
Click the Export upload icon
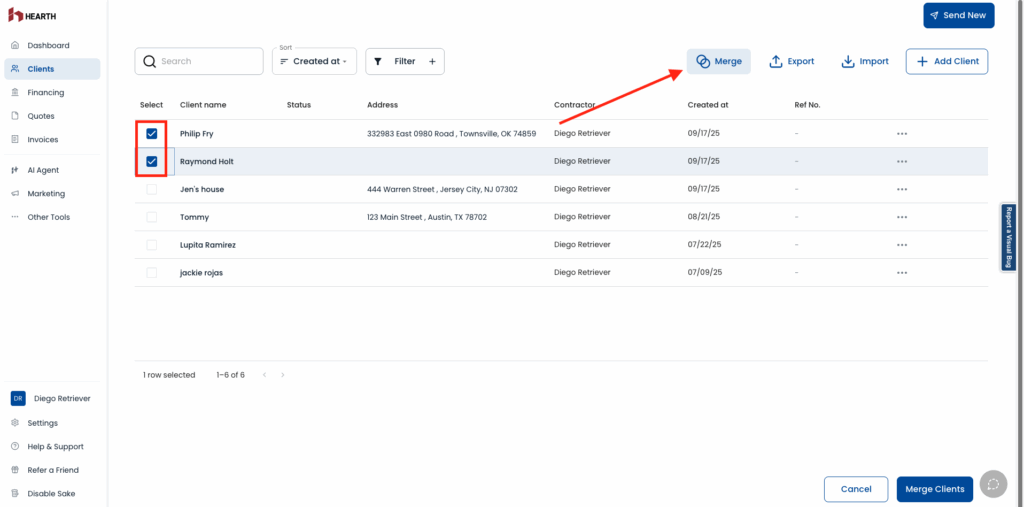[776, 61]
